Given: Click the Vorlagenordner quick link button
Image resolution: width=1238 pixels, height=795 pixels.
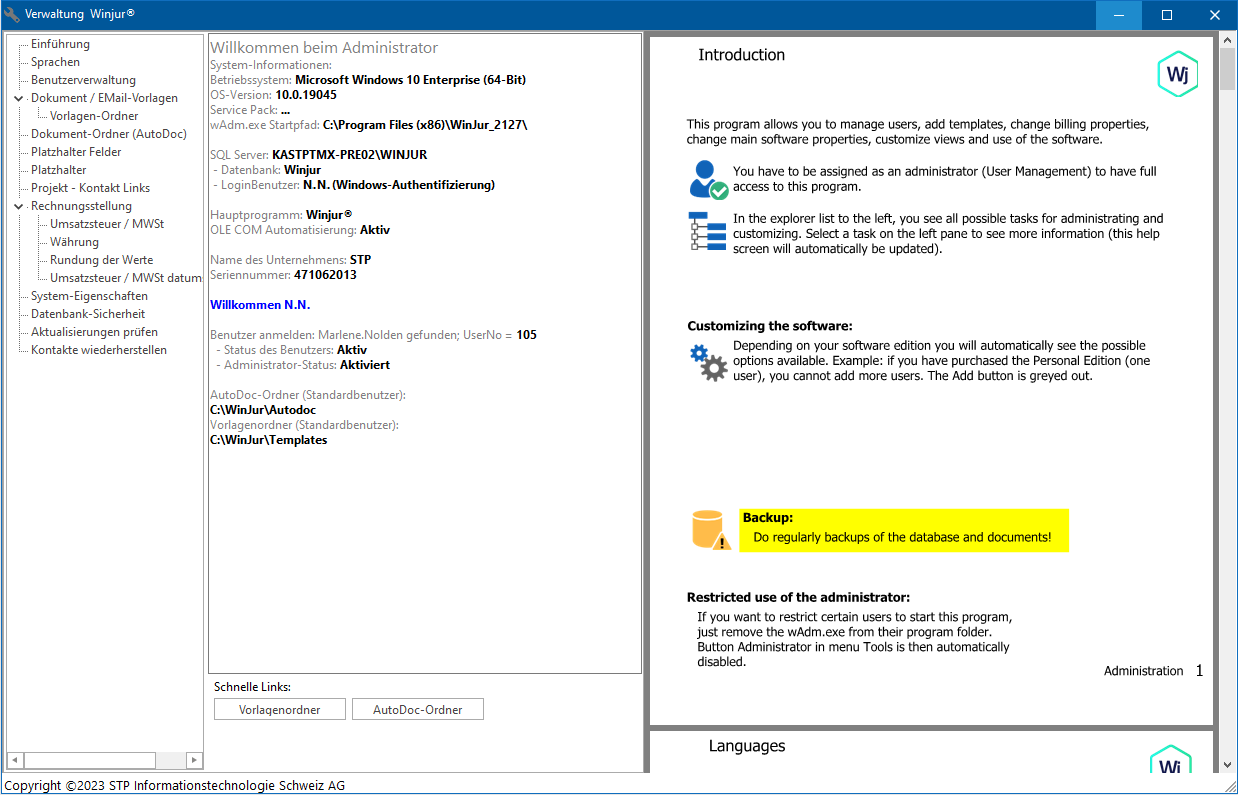Looking at the screenshot, I should coord(280,710).
